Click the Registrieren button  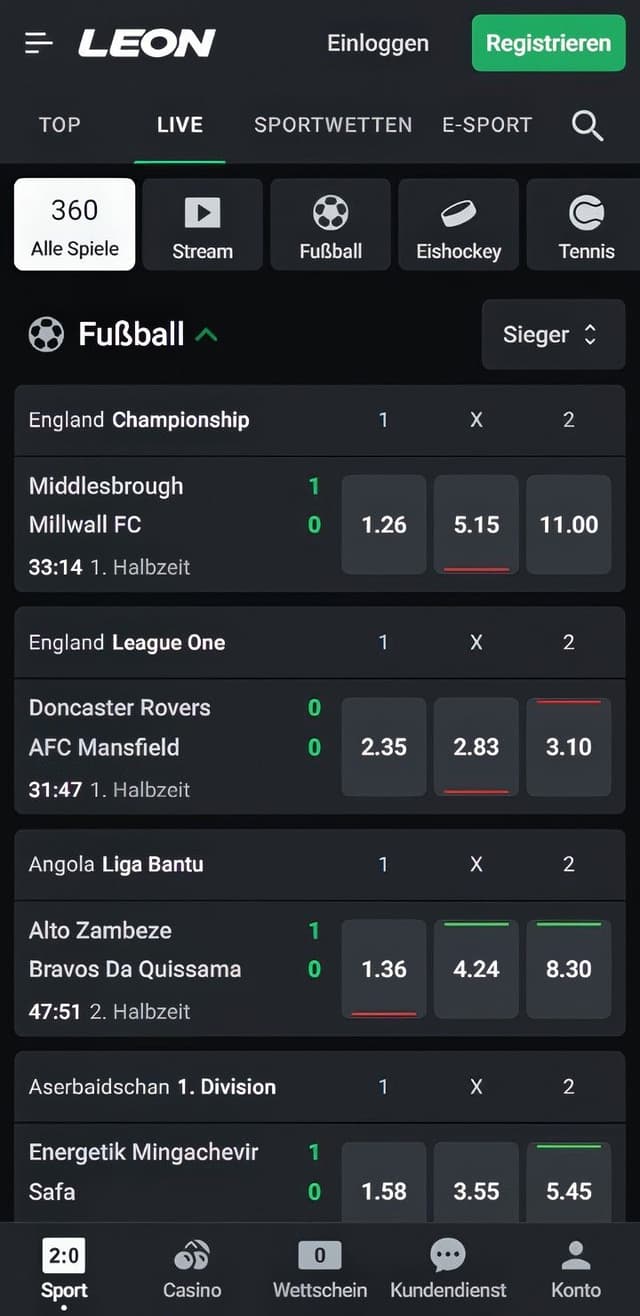point(548,43)
